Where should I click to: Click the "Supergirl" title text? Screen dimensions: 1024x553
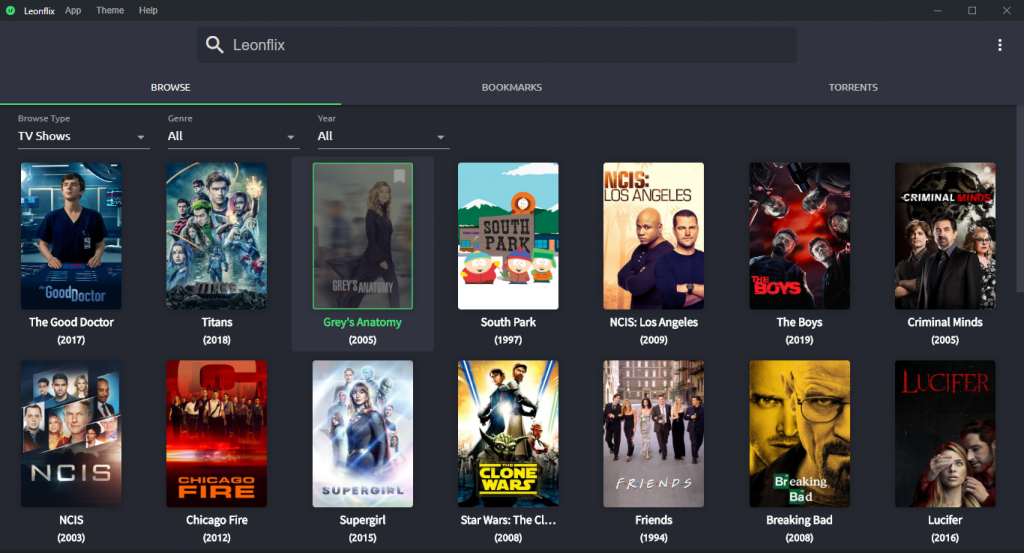point(362,520)
